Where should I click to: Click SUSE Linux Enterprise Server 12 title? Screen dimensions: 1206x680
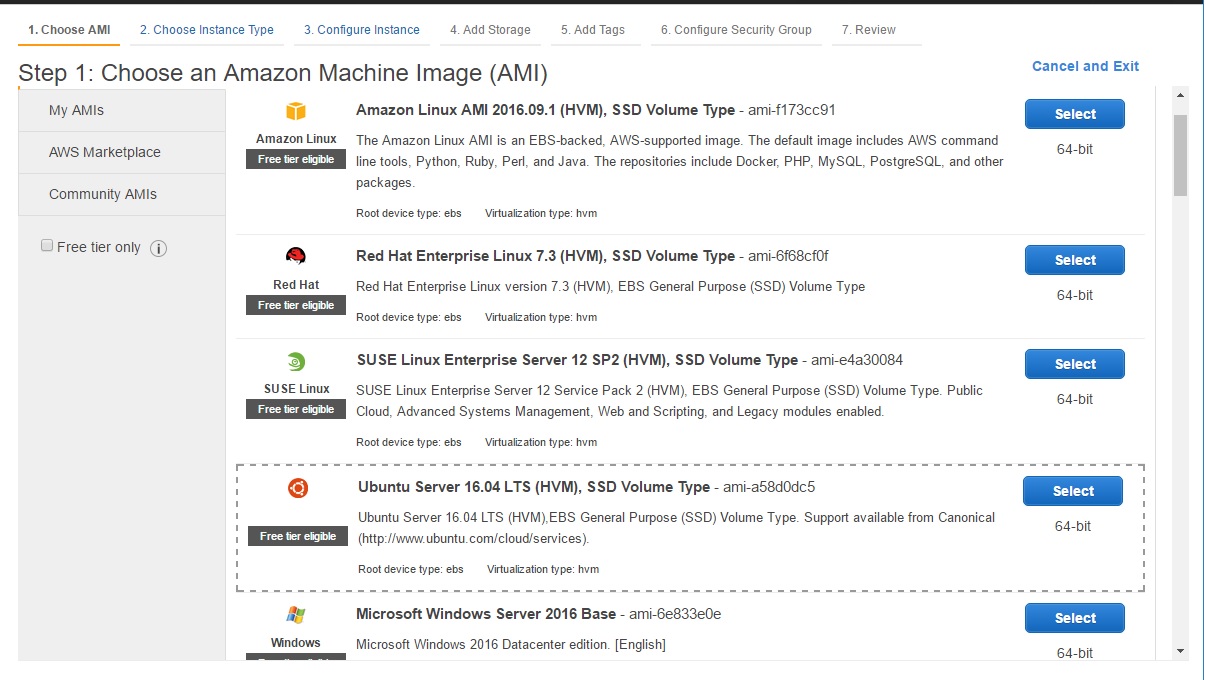point(577,360)
